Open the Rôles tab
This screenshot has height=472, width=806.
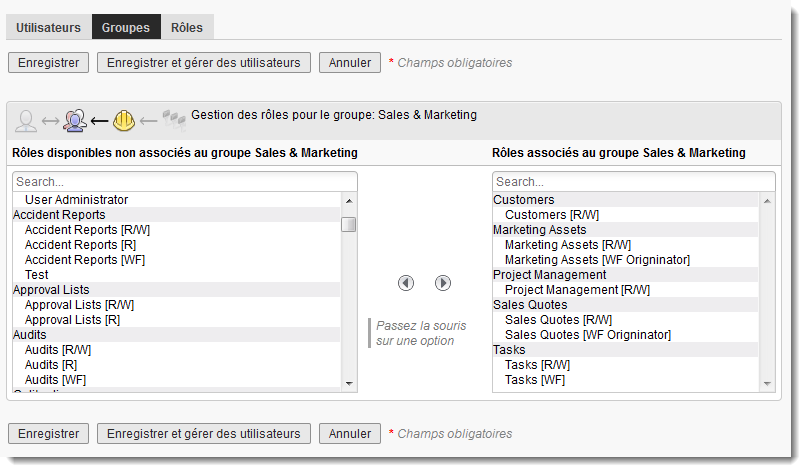(x=187, y=28)
